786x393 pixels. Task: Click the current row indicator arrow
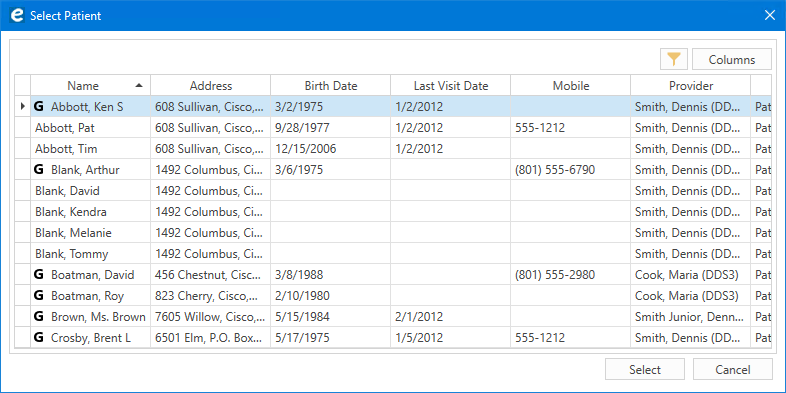coord(22,106)
